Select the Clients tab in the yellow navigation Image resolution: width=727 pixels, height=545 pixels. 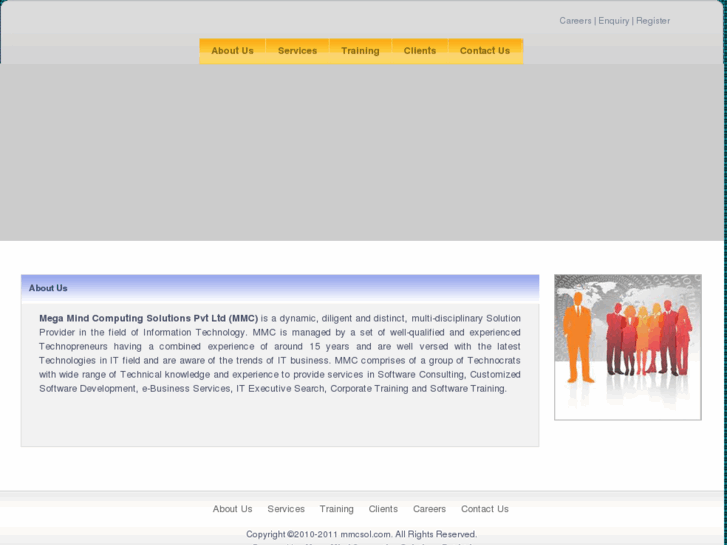420,51
